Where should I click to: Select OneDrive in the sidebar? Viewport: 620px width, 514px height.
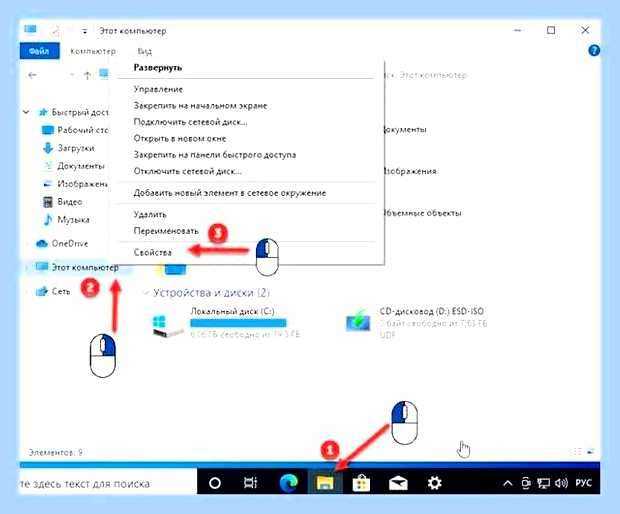pos(62,244)
